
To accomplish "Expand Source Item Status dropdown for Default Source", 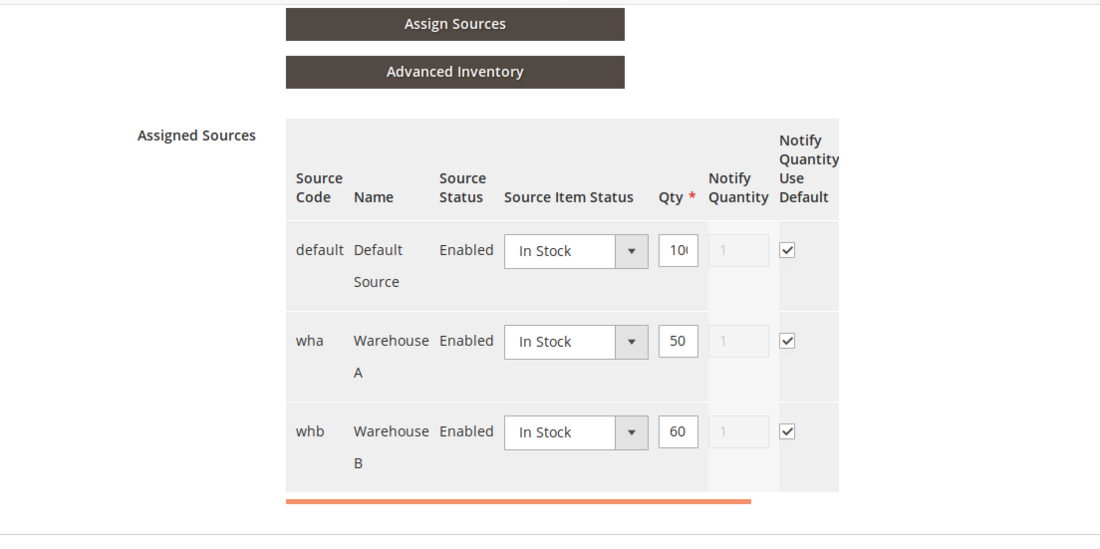I will click(x=575, y=251).
